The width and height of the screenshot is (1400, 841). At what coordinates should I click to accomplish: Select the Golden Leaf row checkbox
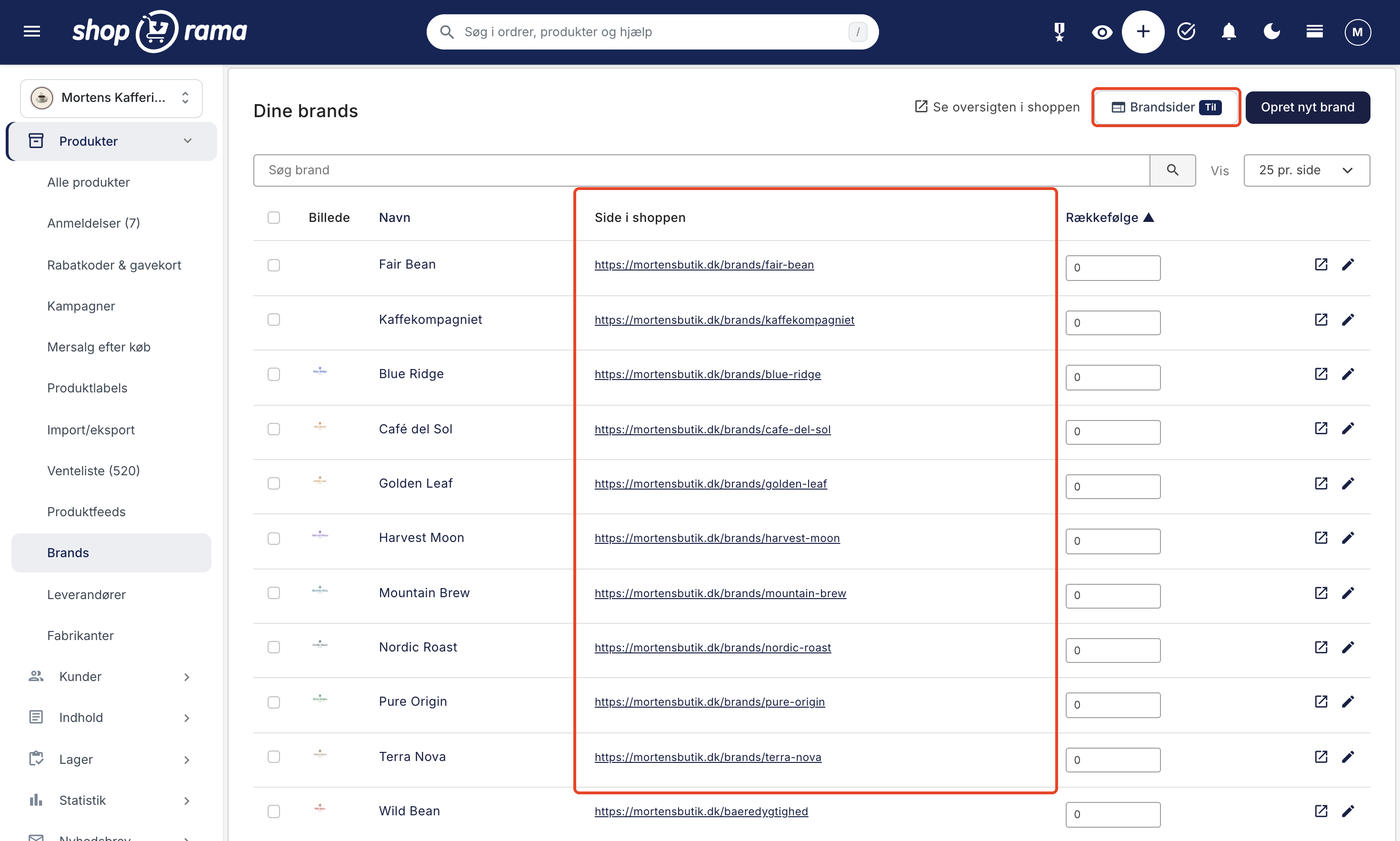point(274,484)
